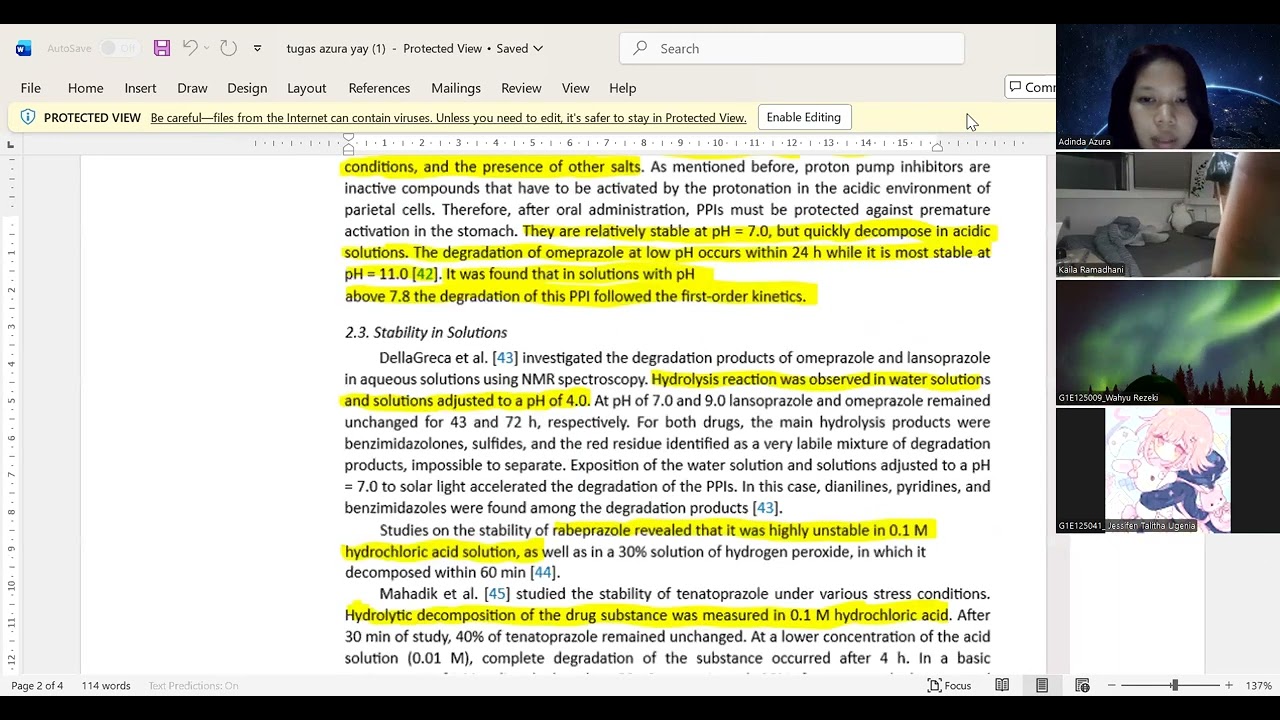Viewport: 1280px width, 720px height.
Task: Click the word 'DellaGreca' in the document
Action: tap(415, 358)
